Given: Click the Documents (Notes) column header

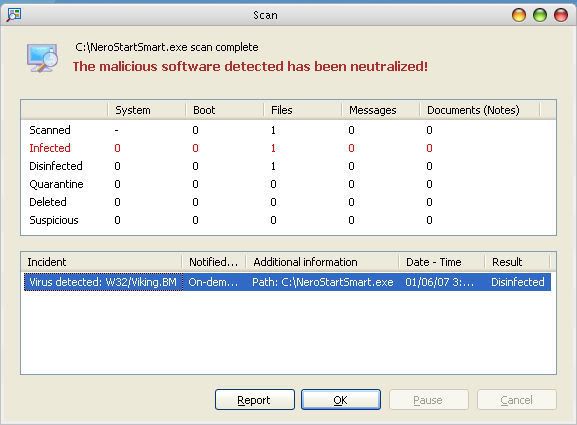Looking at the screenshot, I should click(479, 110).
